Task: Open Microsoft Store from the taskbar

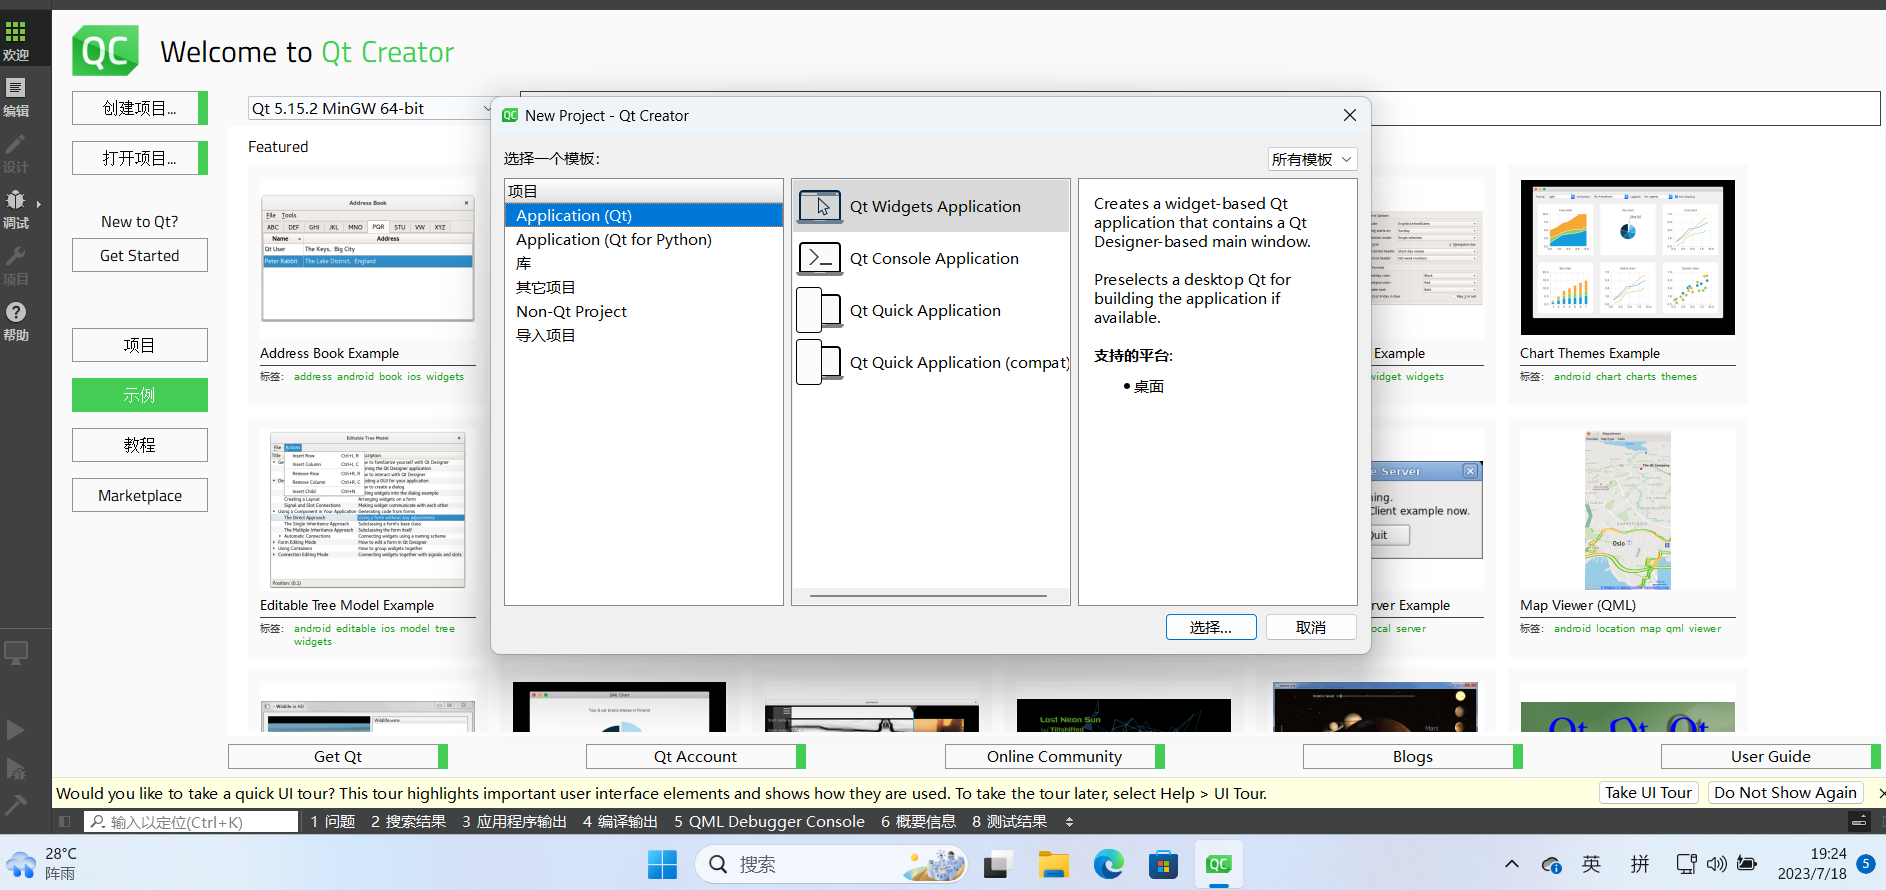Action: (x=1163, y=864)
